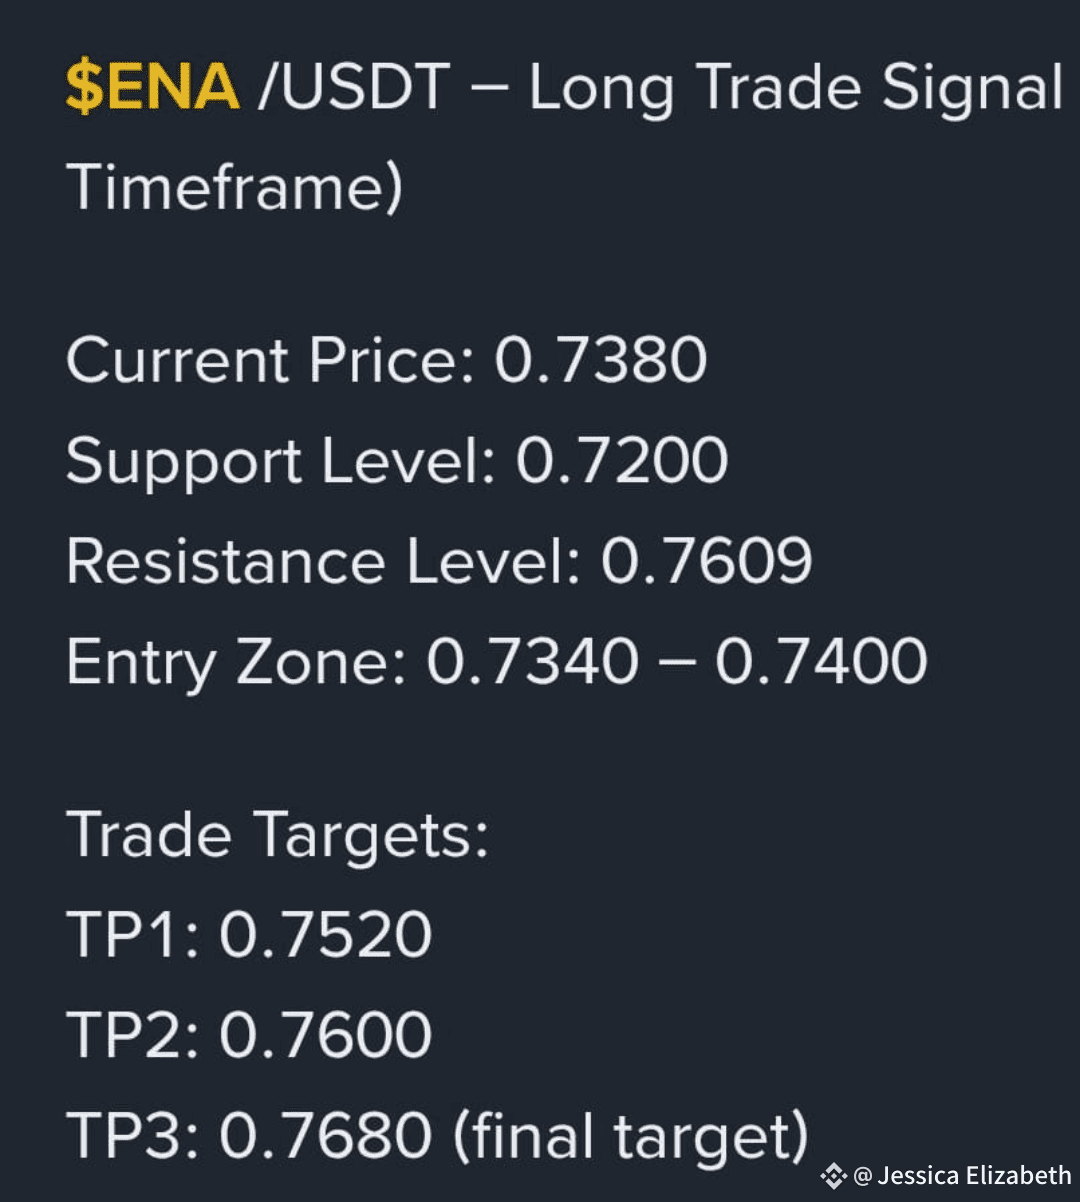Click the 0.7400 entry value
Screen dimensions: 1080x1202
pos(821,662)
